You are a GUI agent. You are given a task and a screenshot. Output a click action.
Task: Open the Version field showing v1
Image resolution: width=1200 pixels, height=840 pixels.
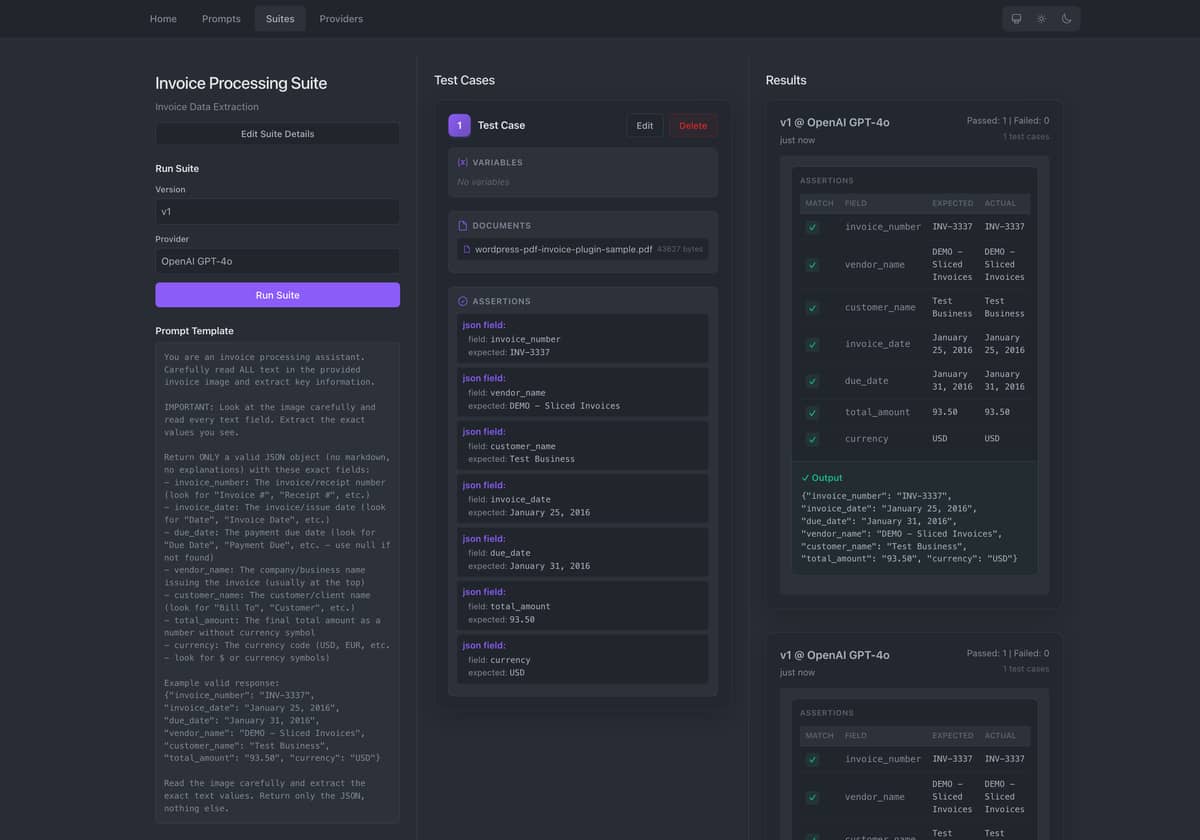pos(277,212)
